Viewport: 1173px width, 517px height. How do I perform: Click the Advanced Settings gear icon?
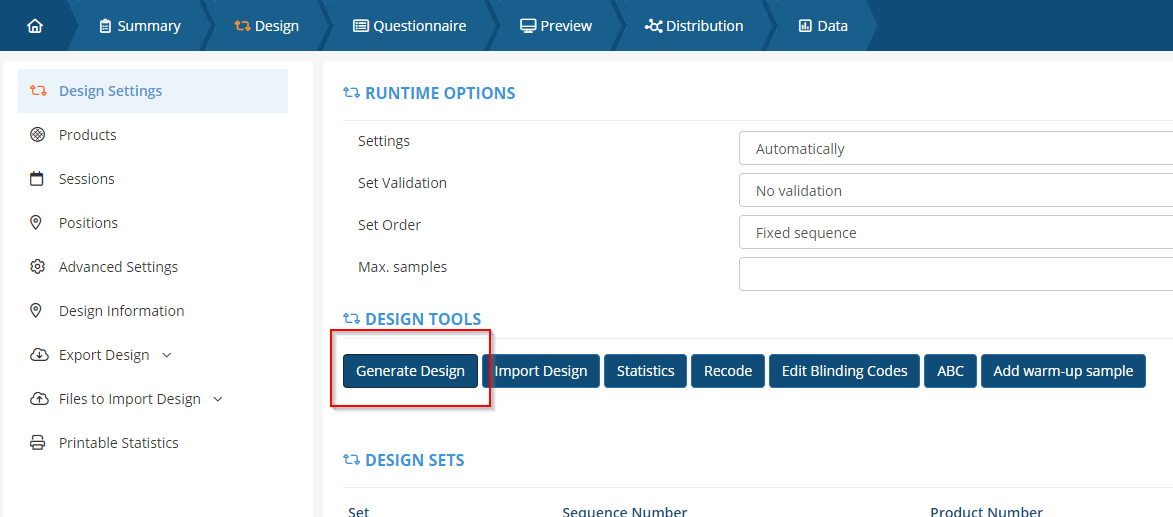[38, 267]
